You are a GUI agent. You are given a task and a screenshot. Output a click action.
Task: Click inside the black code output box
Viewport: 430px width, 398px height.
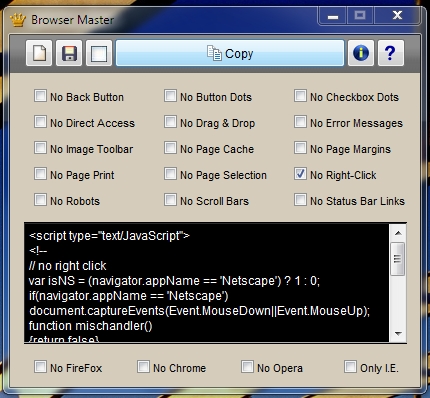207,283
